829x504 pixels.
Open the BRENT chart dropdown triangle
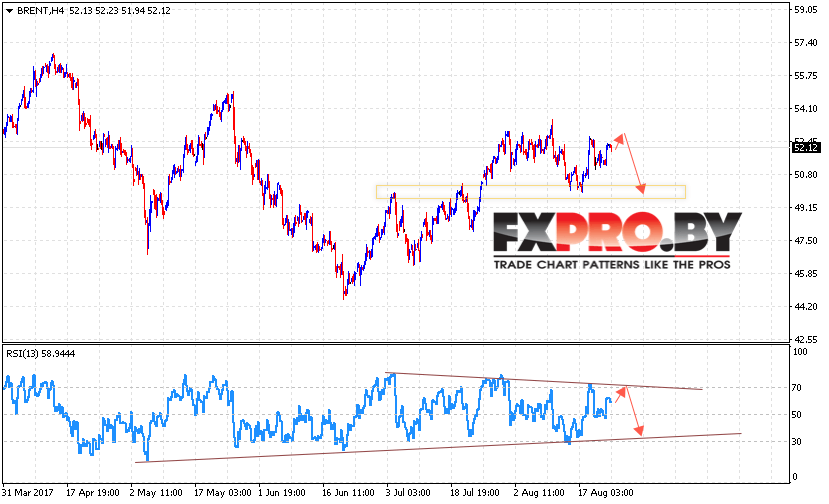pyautogui.click(x=8, y=11)
